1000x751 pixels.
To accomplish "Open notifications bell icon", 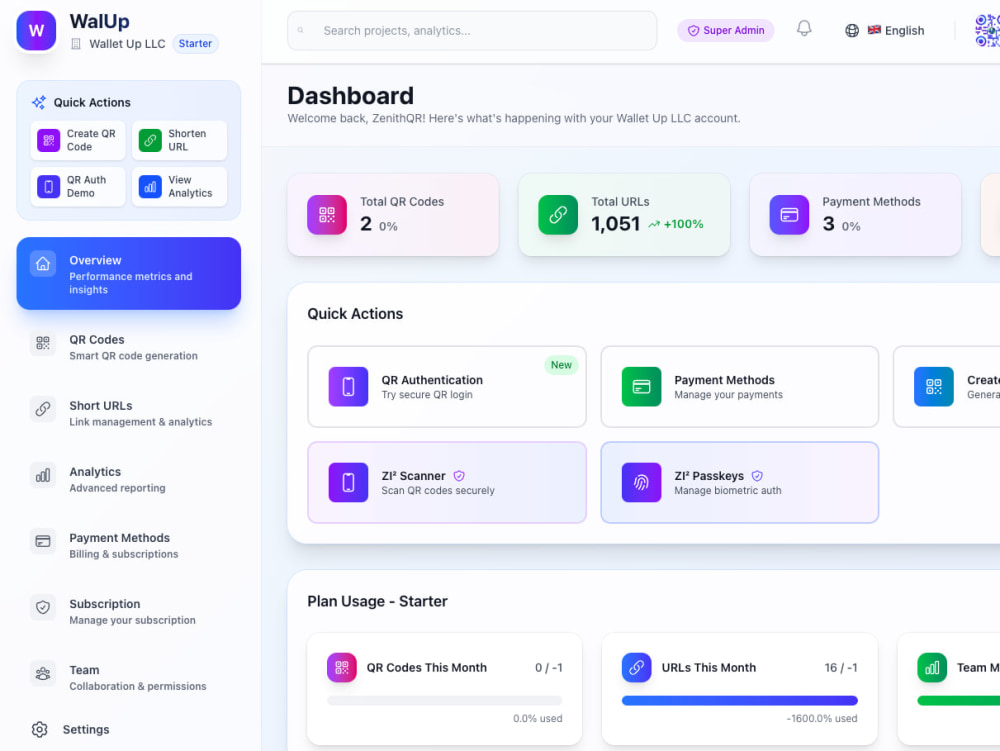I will click(x=804, y=29).
